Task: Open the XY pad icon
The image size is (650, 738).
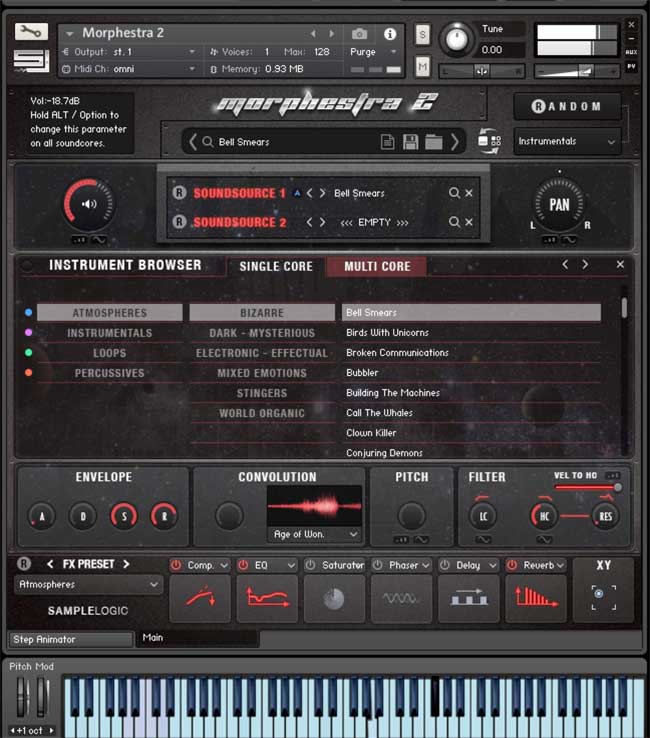Action: 603,599
